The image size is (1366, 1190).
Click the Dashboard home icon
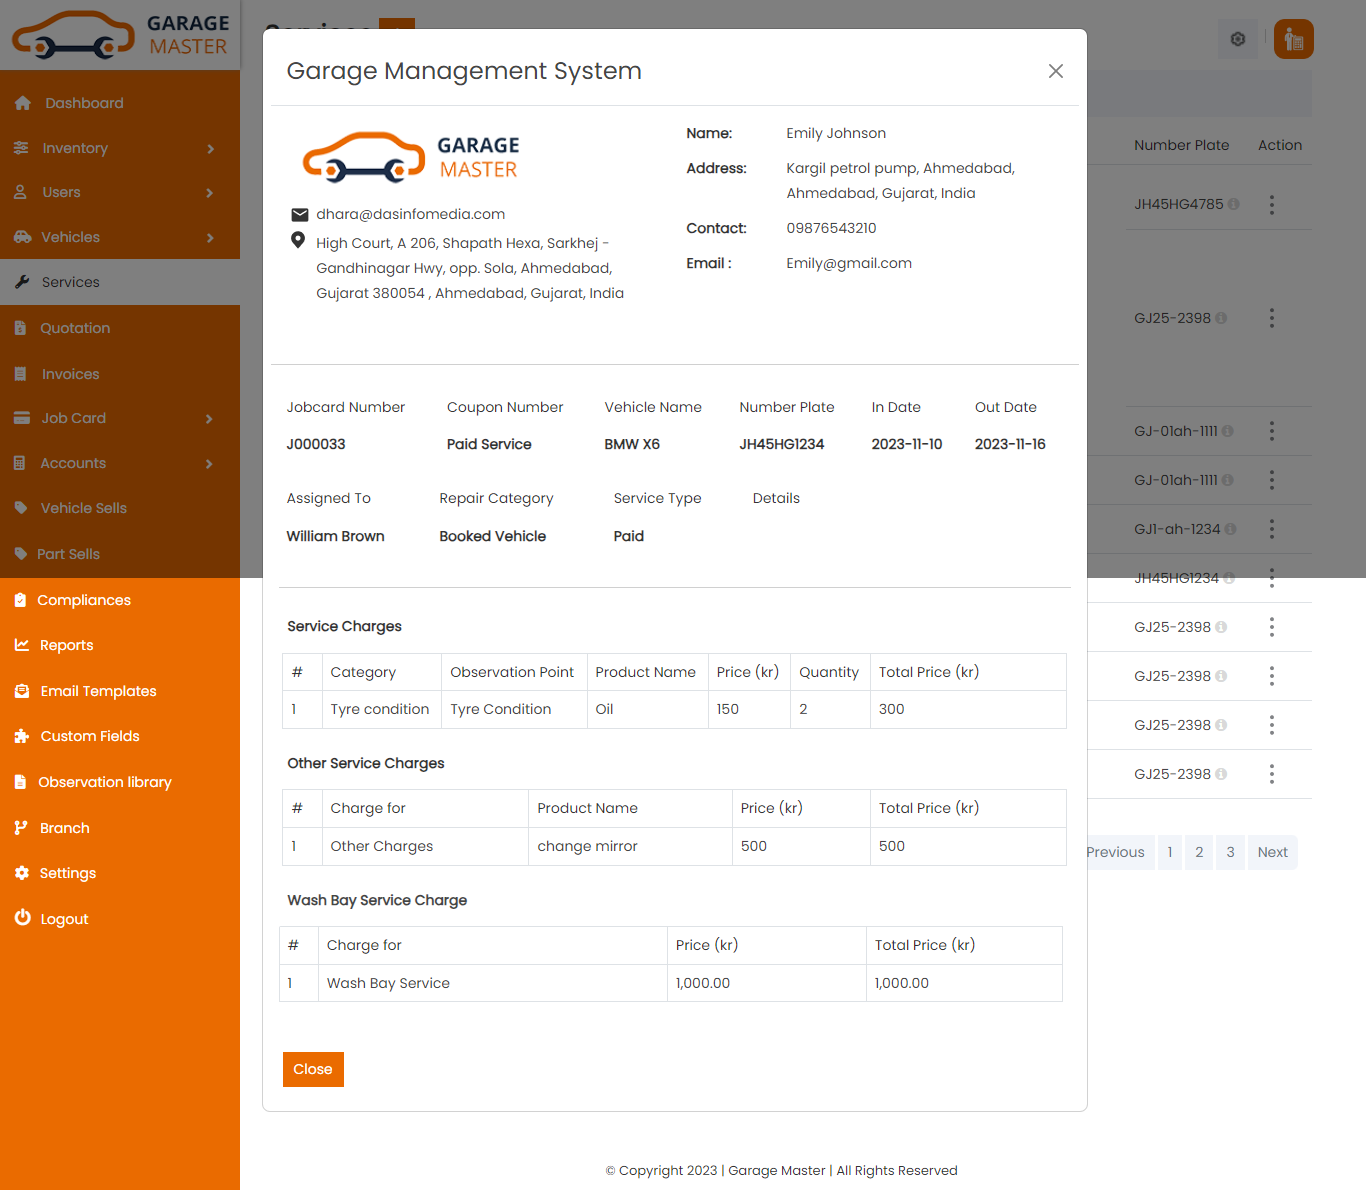click(x=23, y=103)
